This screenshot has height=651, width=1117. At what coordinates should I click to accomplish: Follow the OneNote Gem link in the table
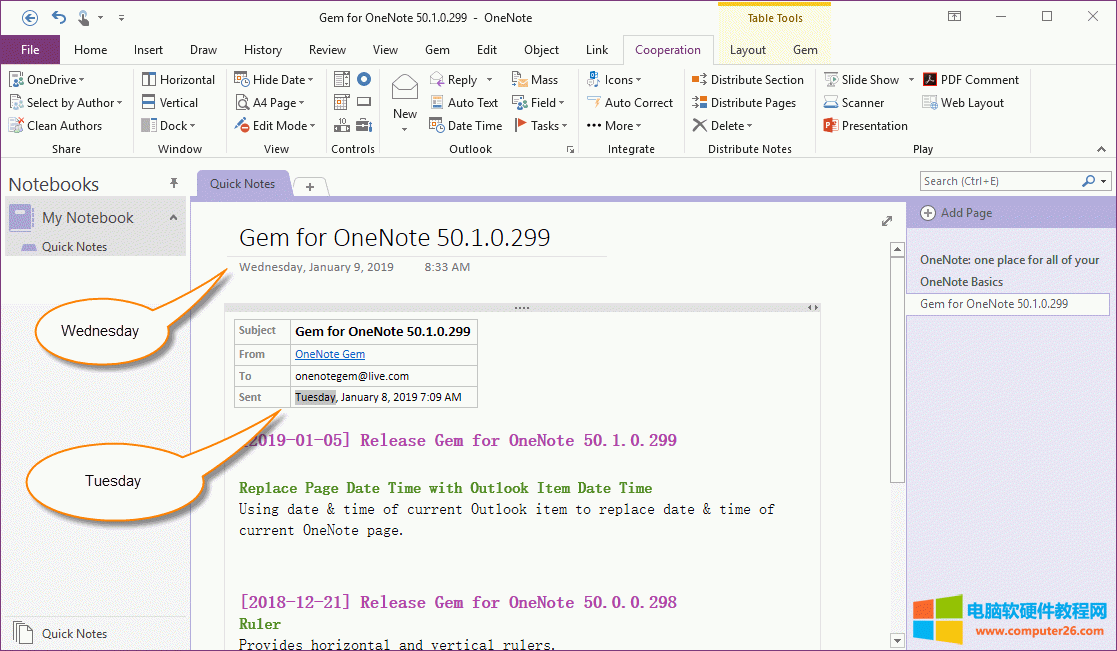pyautogui.click(x=329, y=353)
